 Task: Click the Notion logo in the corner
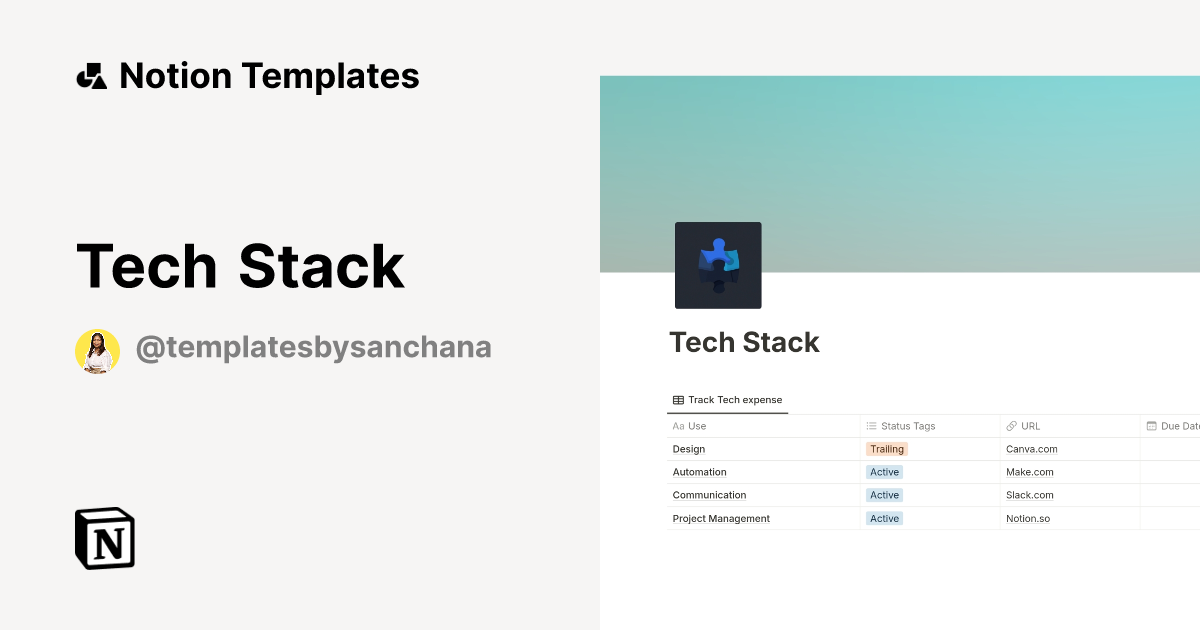104,538
